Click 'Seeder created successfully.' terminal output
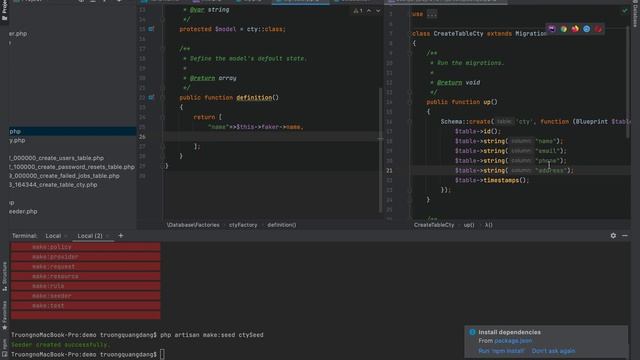Screen dimensions: 640x360 [60, 344]
